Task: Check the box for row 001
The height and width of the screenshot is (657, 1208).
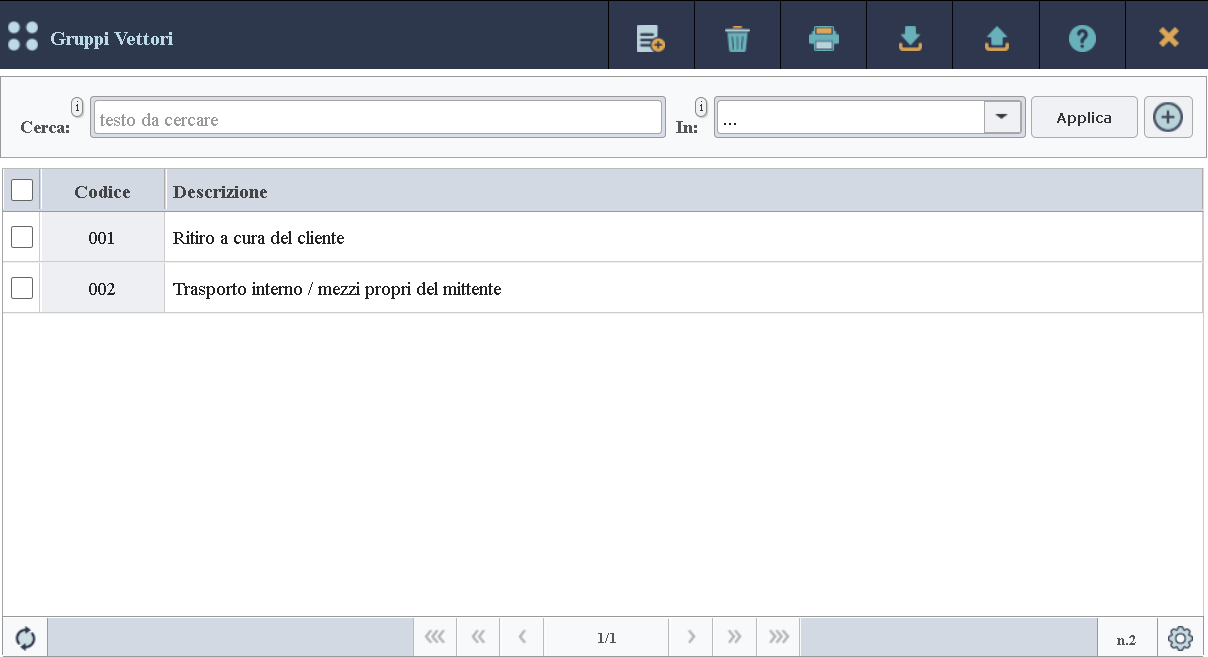Action: (22, 237)
